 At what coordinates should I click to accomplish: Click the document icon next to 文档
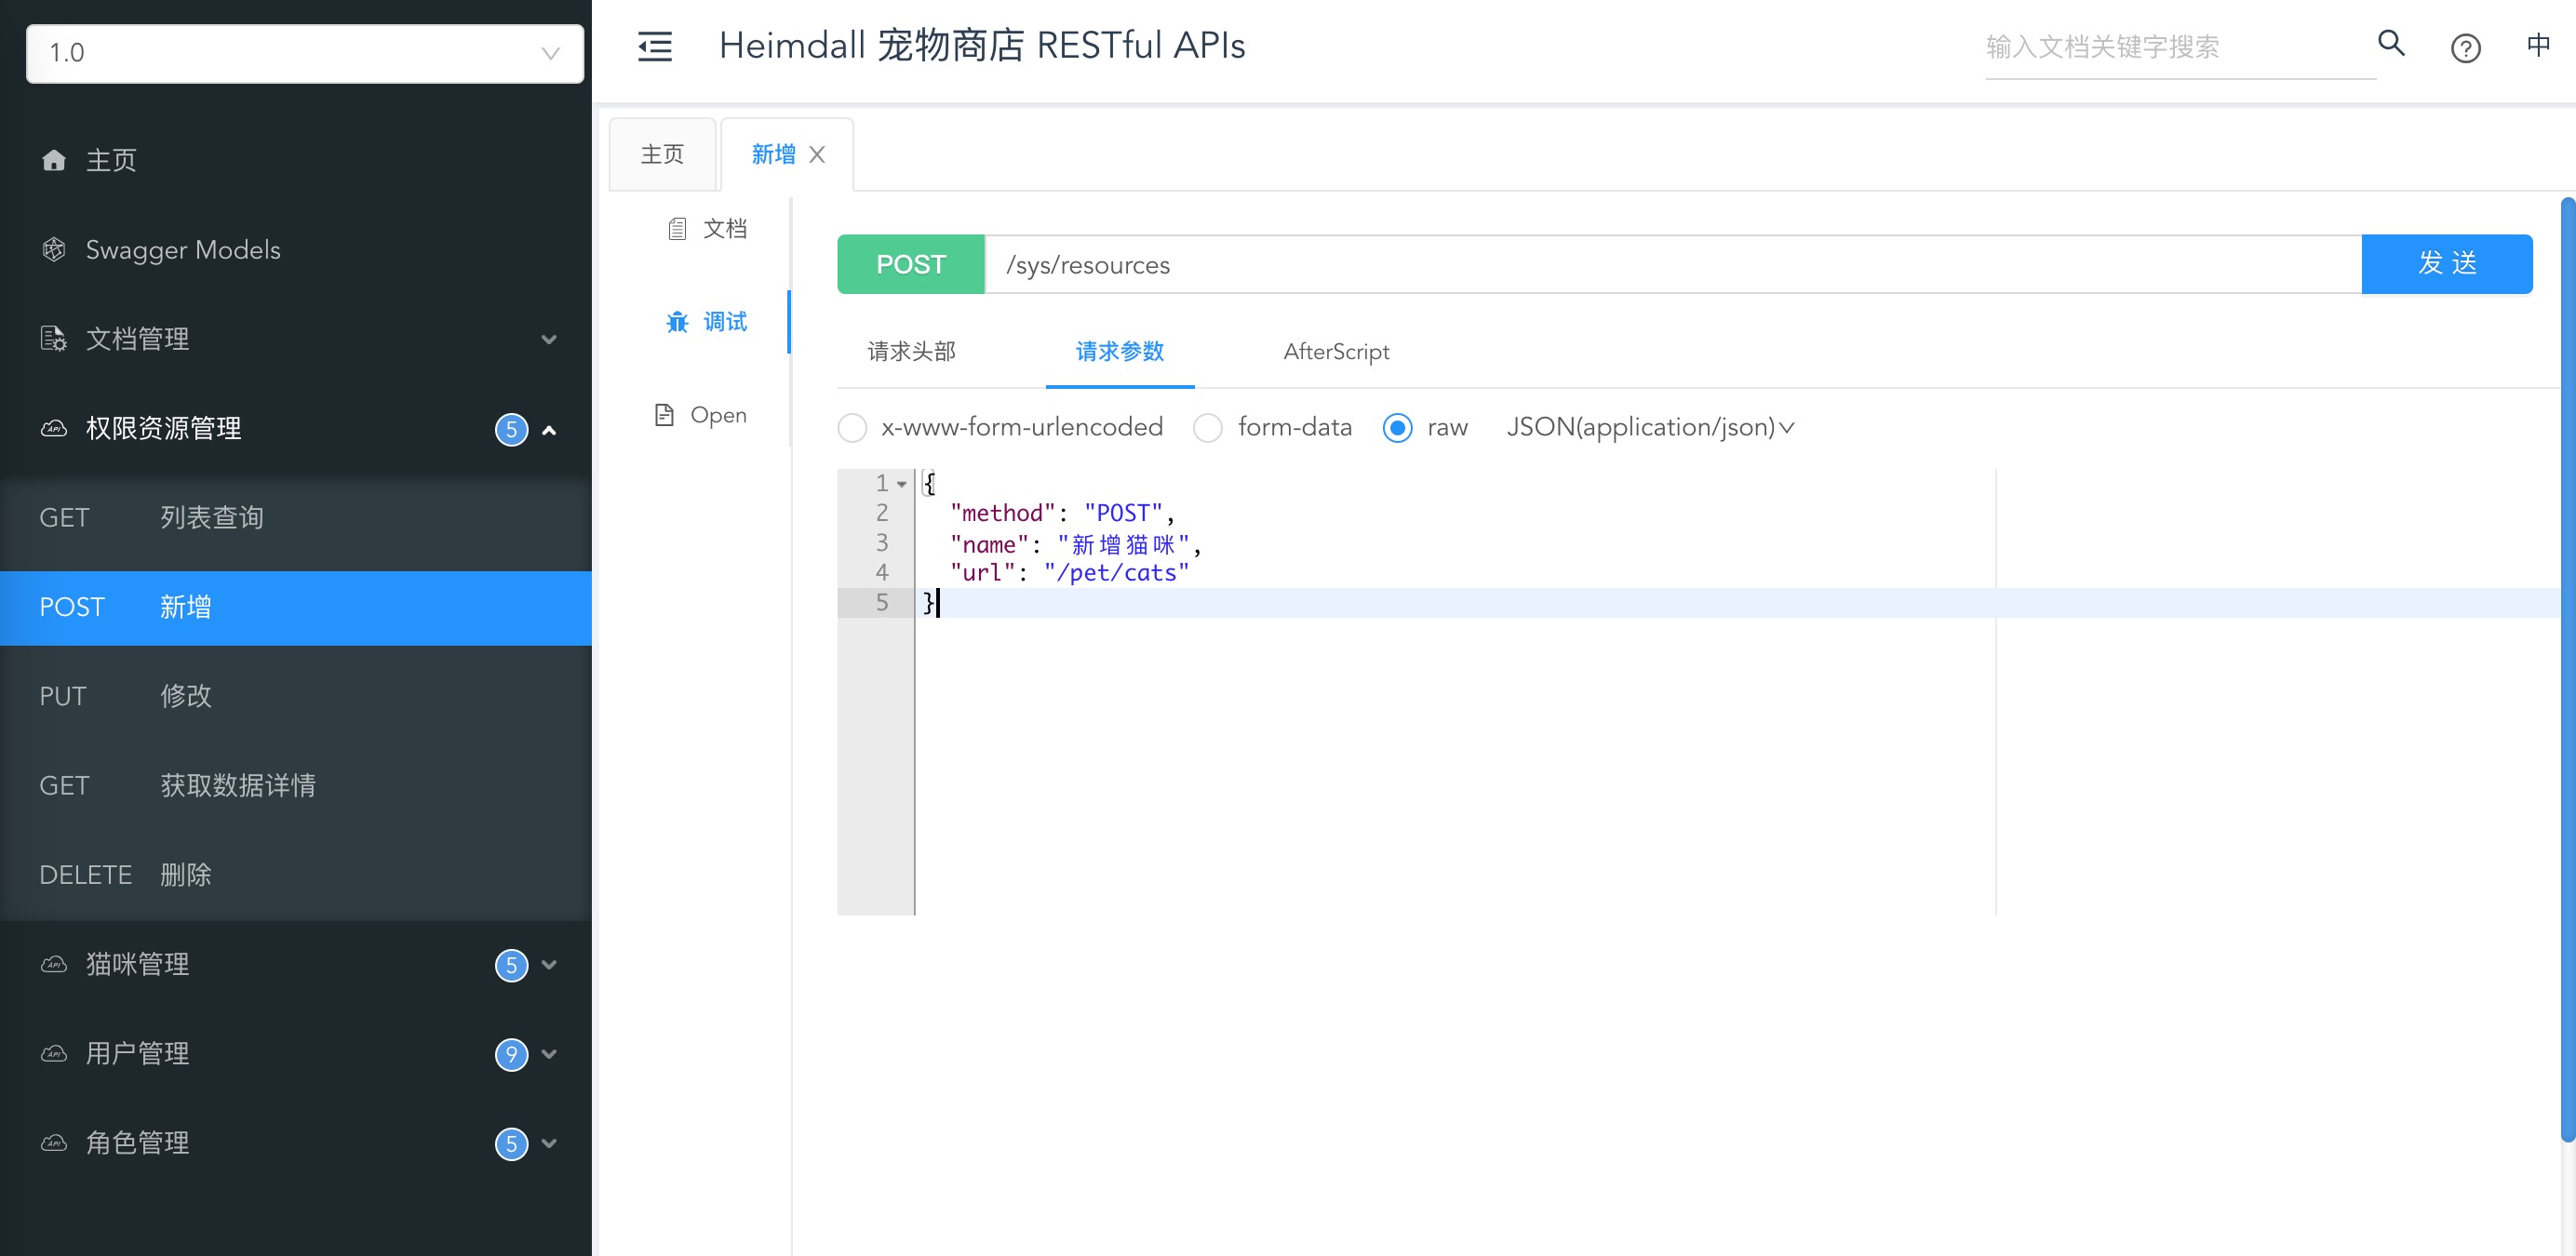point(677,229)
